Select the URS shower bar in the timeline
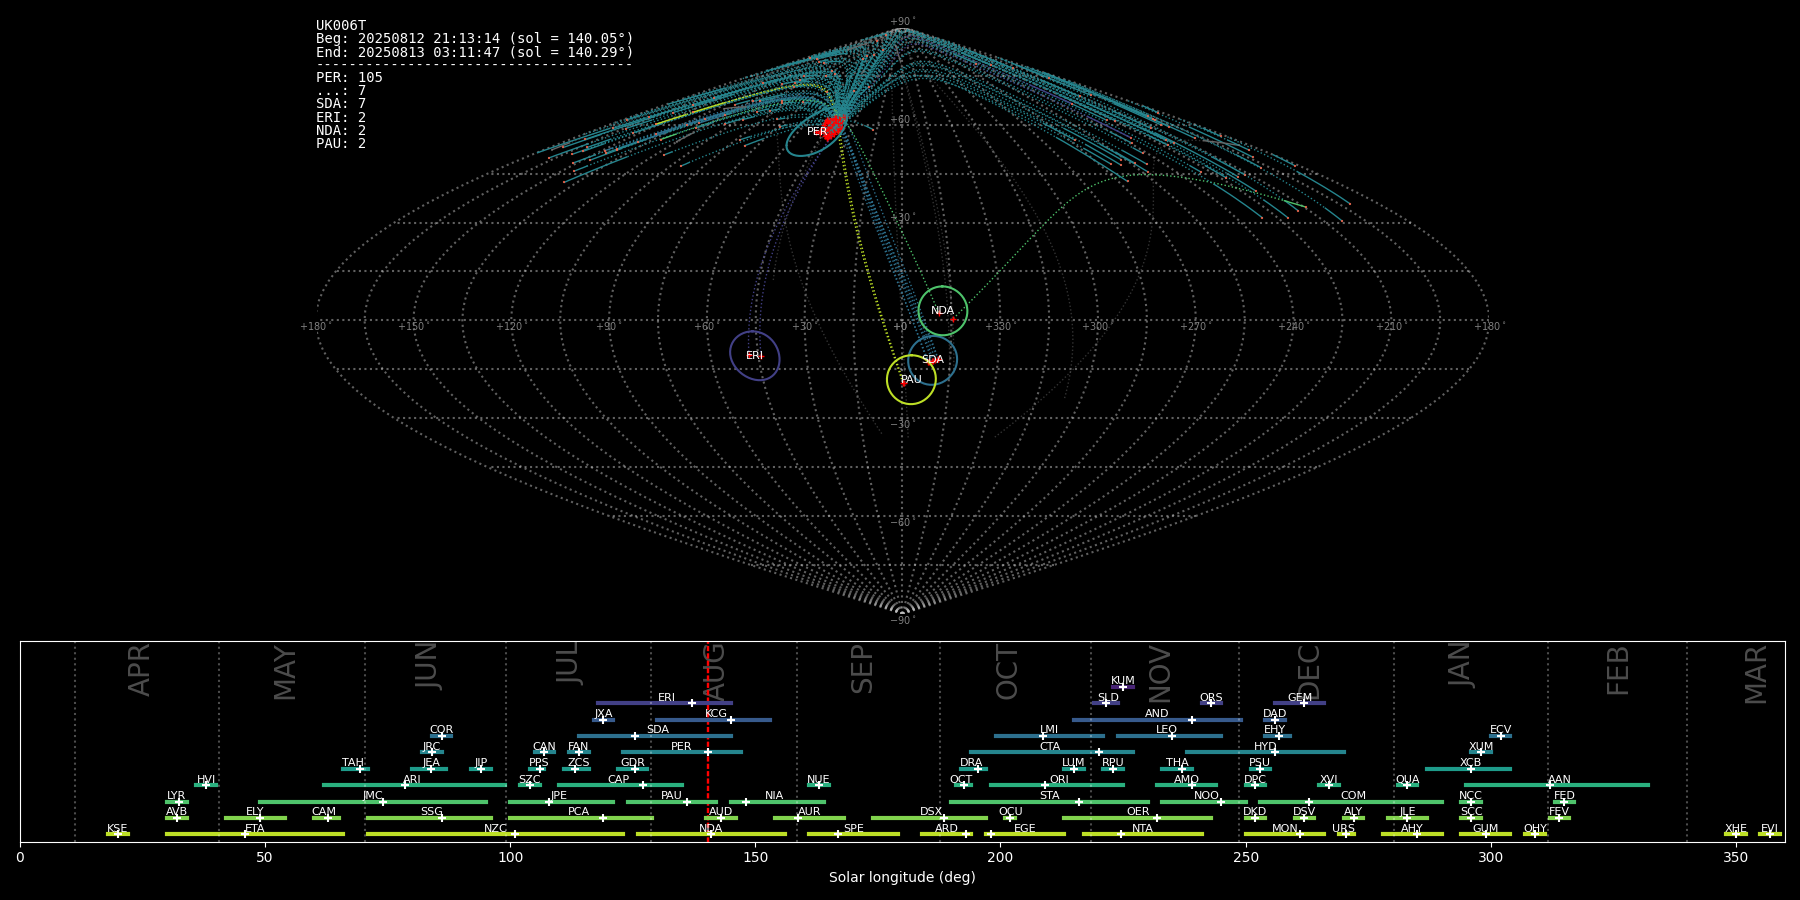The image size is (1800, 900). [1345, 834]
